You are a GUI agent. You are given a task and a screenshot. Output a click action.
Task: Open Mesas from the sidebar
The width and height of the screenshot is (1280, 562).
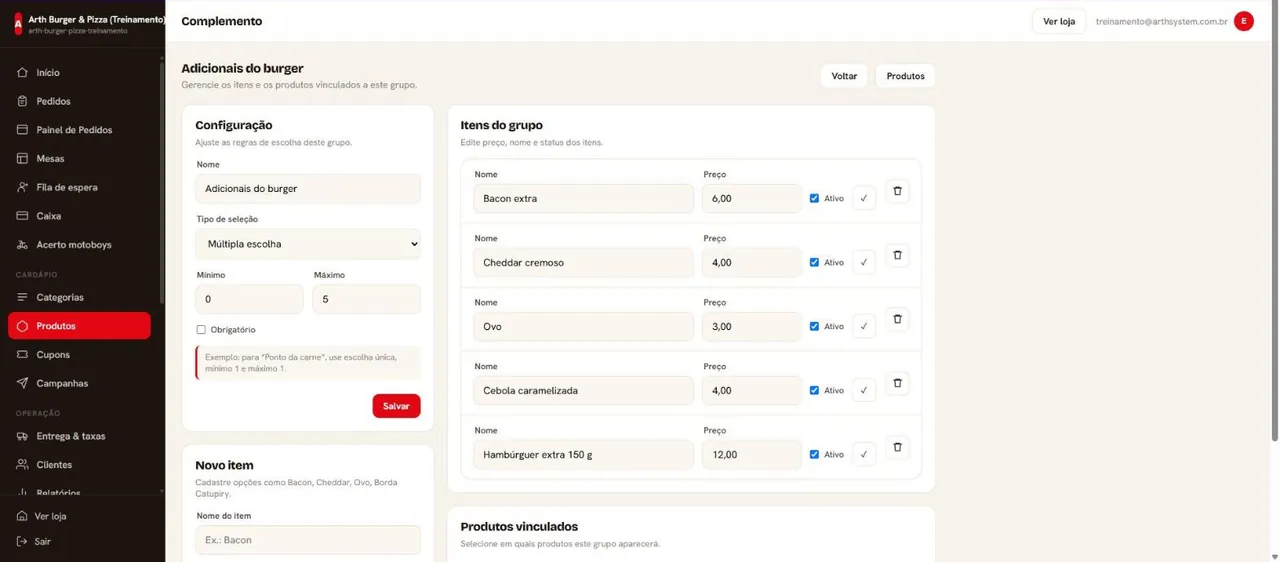79,158
